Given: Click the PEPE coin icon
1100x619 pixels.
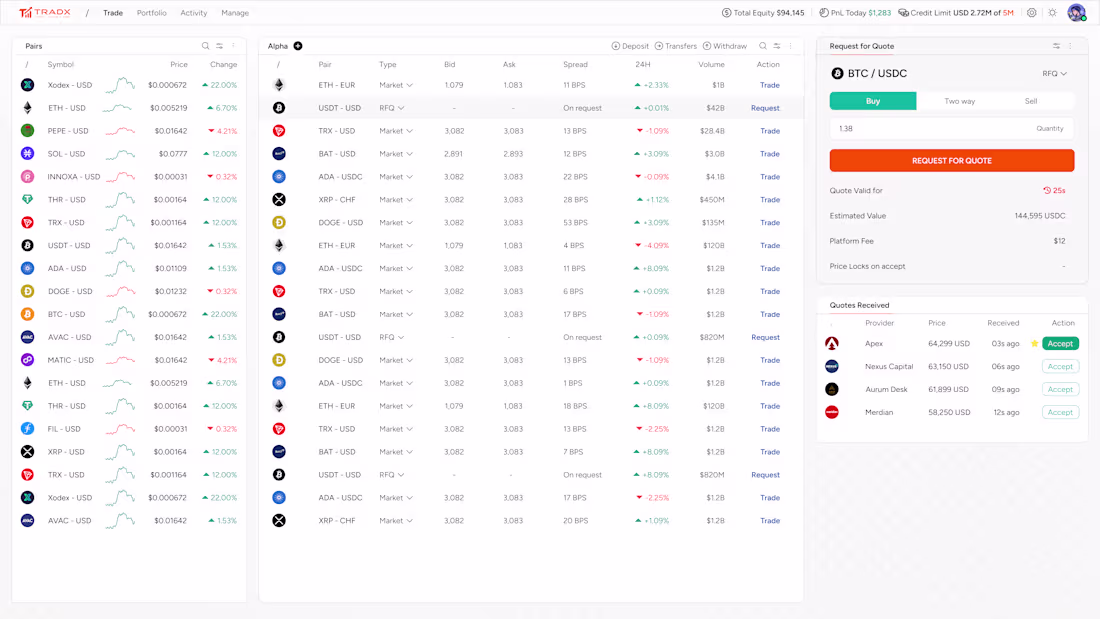Looking at the screenshot, I should tap(27, 131).
